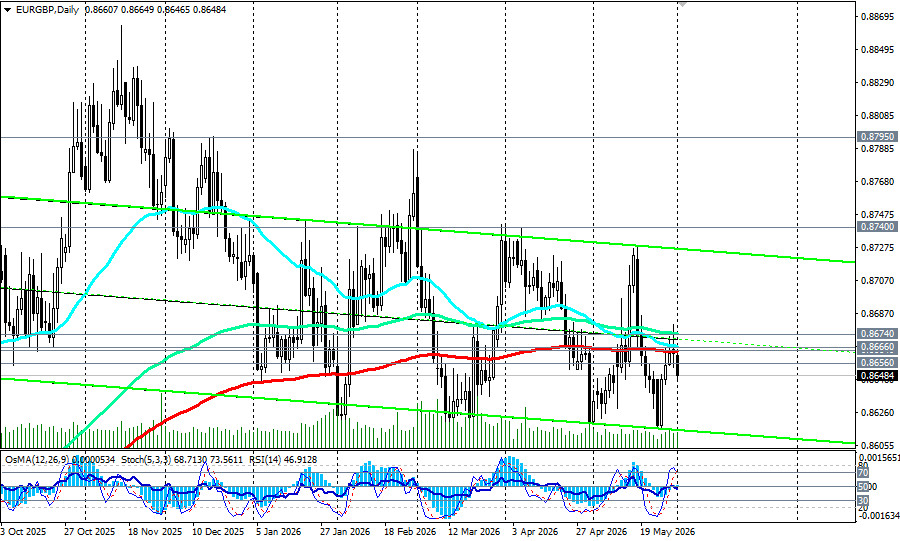Click the 0.87680 price axis tick
The image size is (900, 541).
tap(878, 181)
